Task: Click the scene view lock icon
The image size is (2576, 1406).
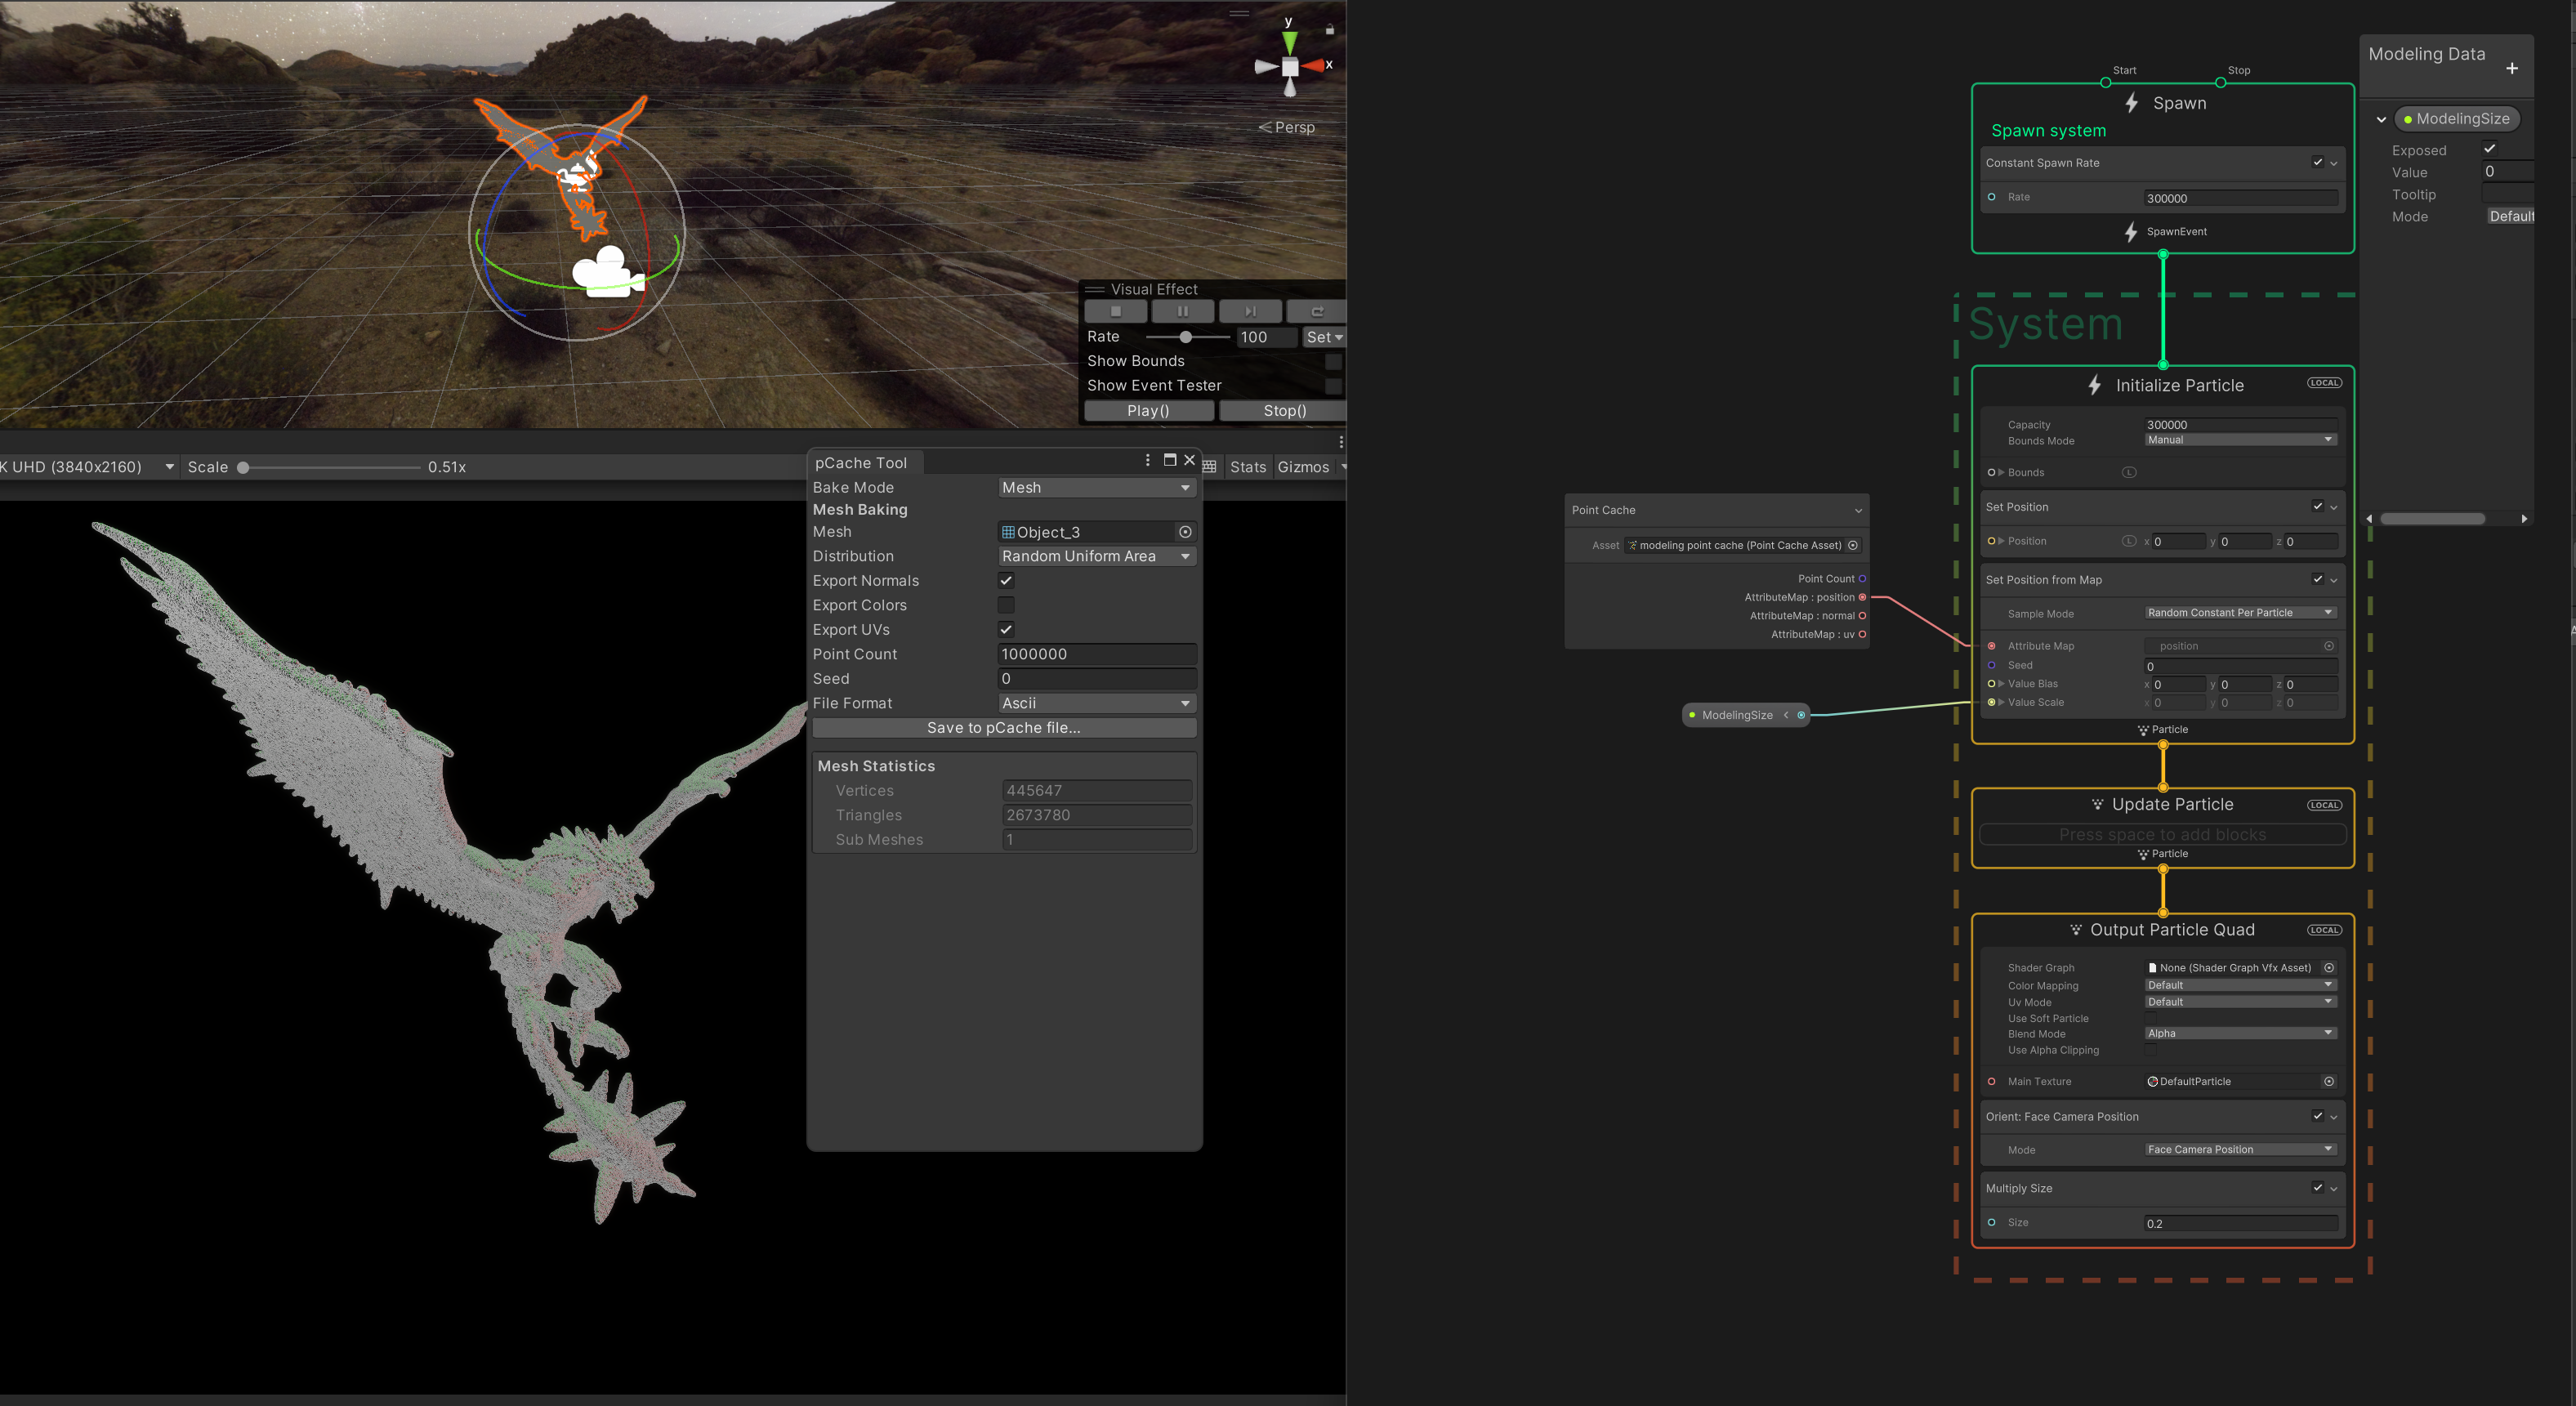Action: [1330, 30]
